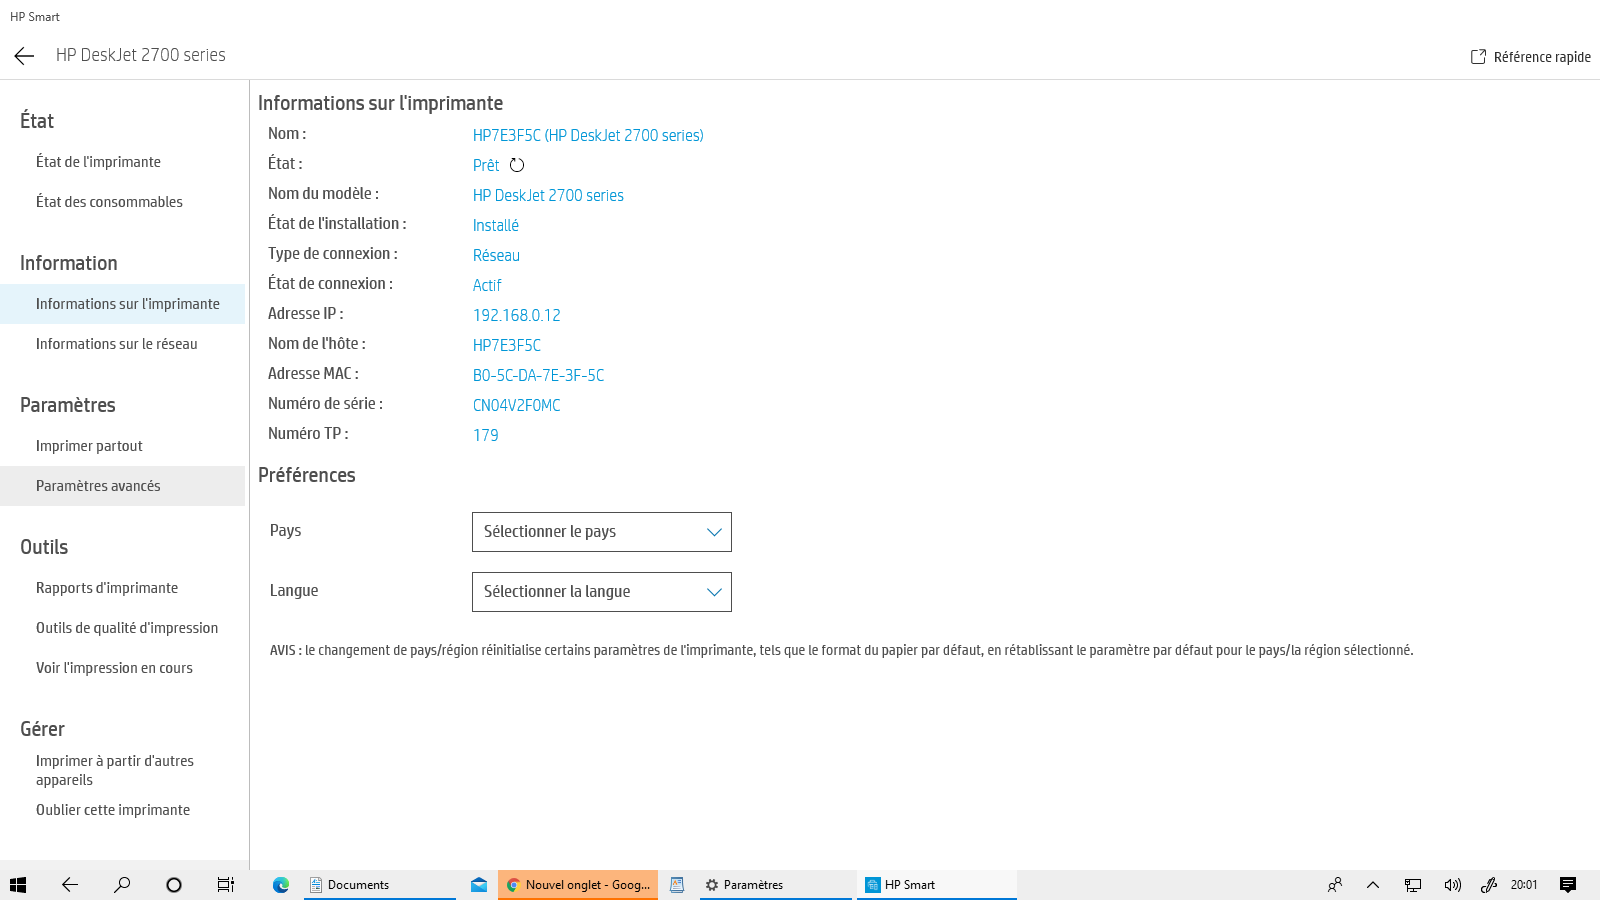Open Windows taskbar search
Image resolution: width=1600 pixels, height=900 pixels.
(x=122, y=885)
